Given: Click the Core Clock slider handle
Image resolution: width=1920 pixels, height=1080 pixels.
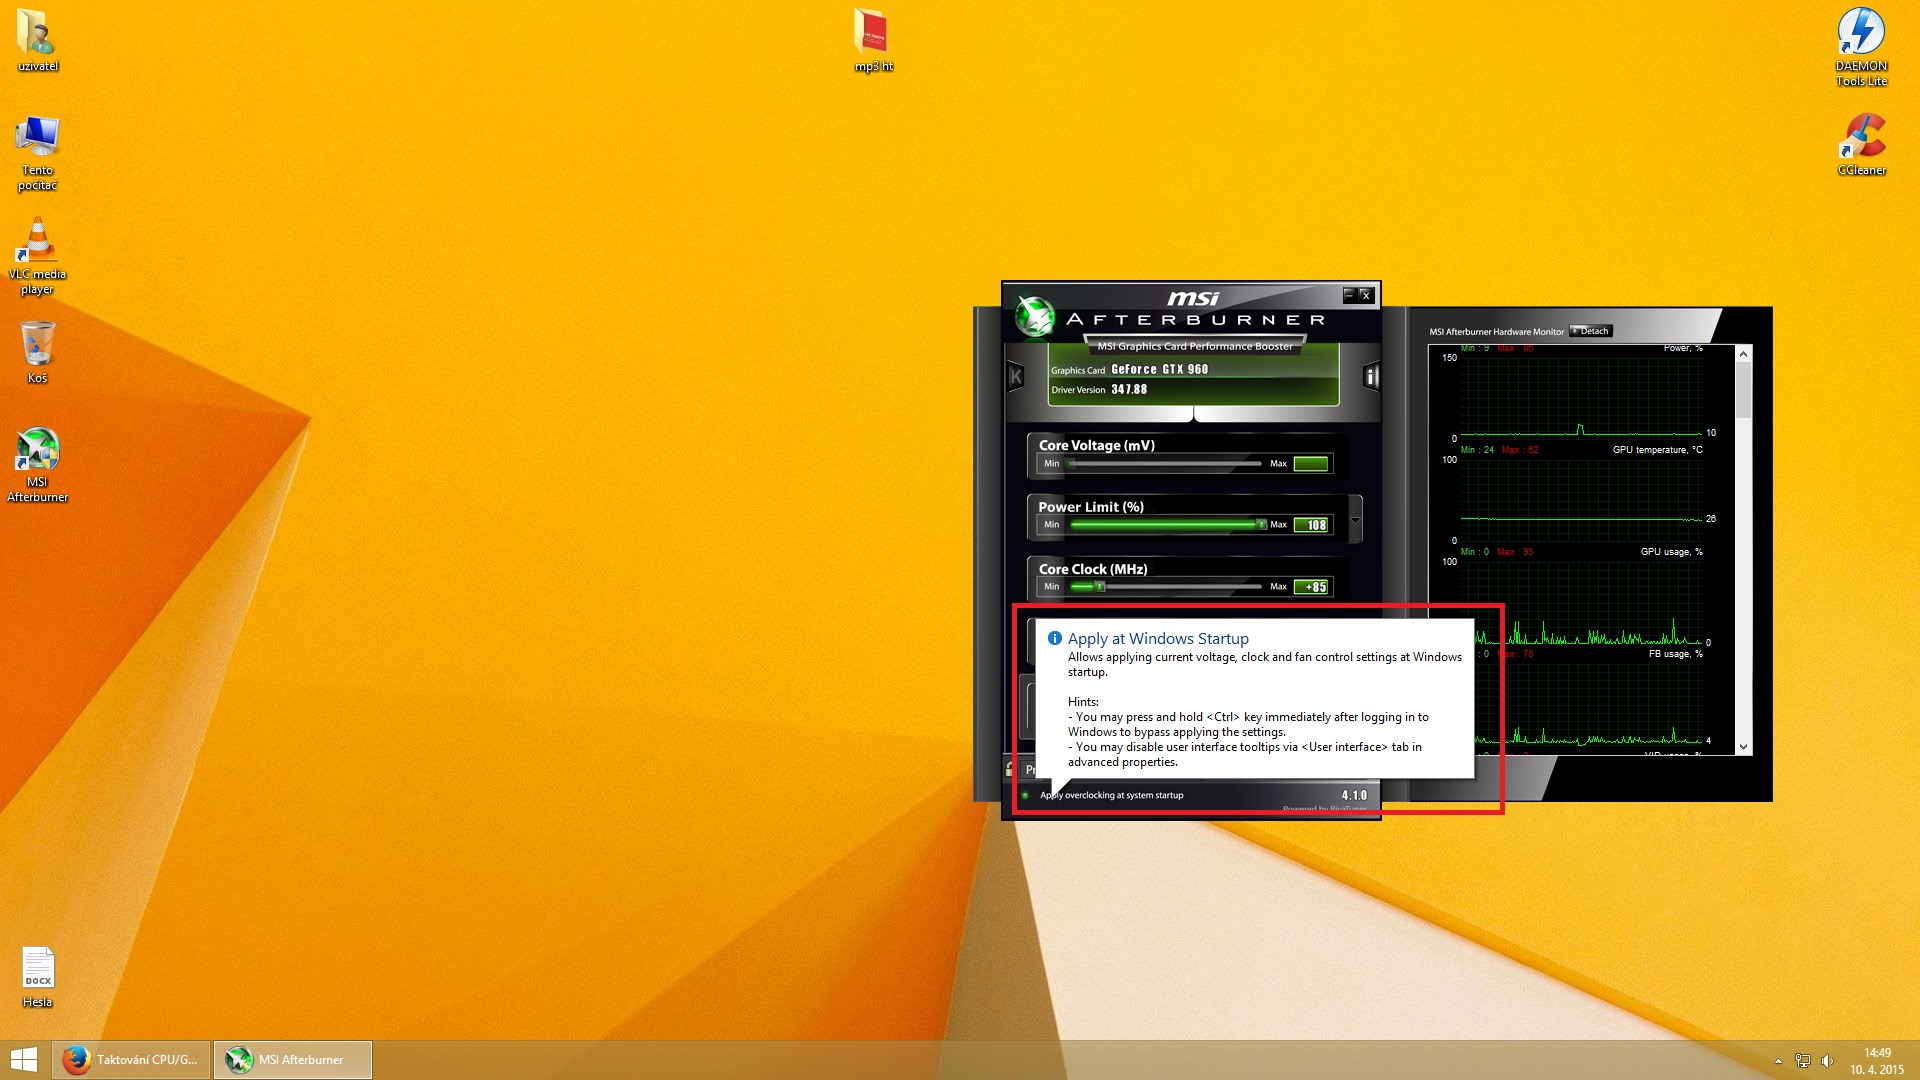Looking at the screenshot, I should click(1099, 587).
